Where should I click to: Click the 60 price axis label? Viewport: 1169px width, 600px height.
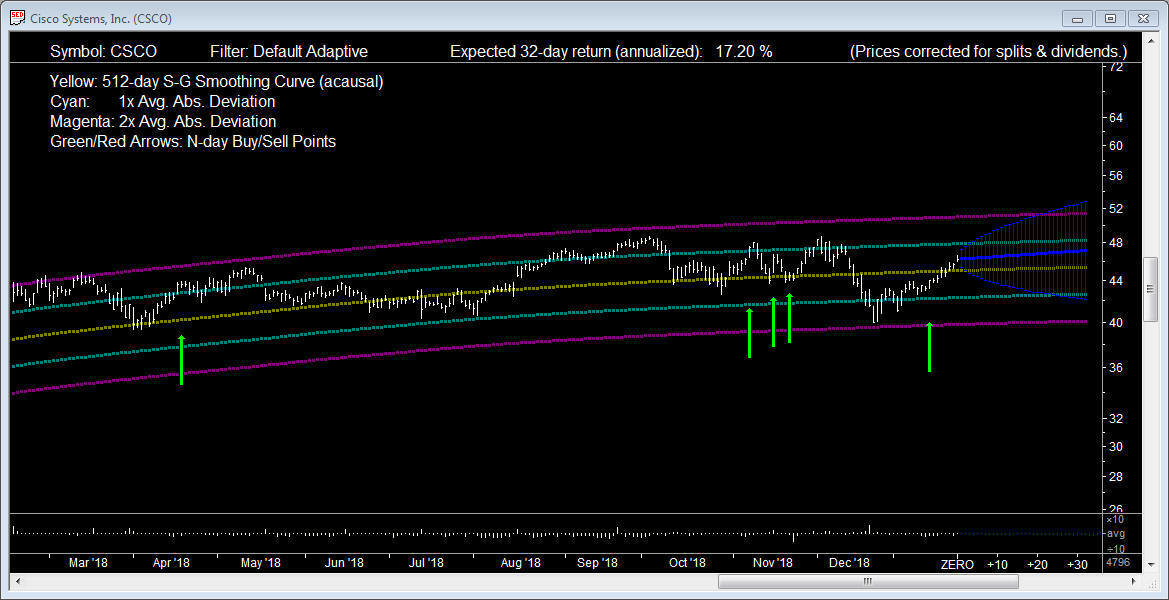click(x=1116, y=145)
